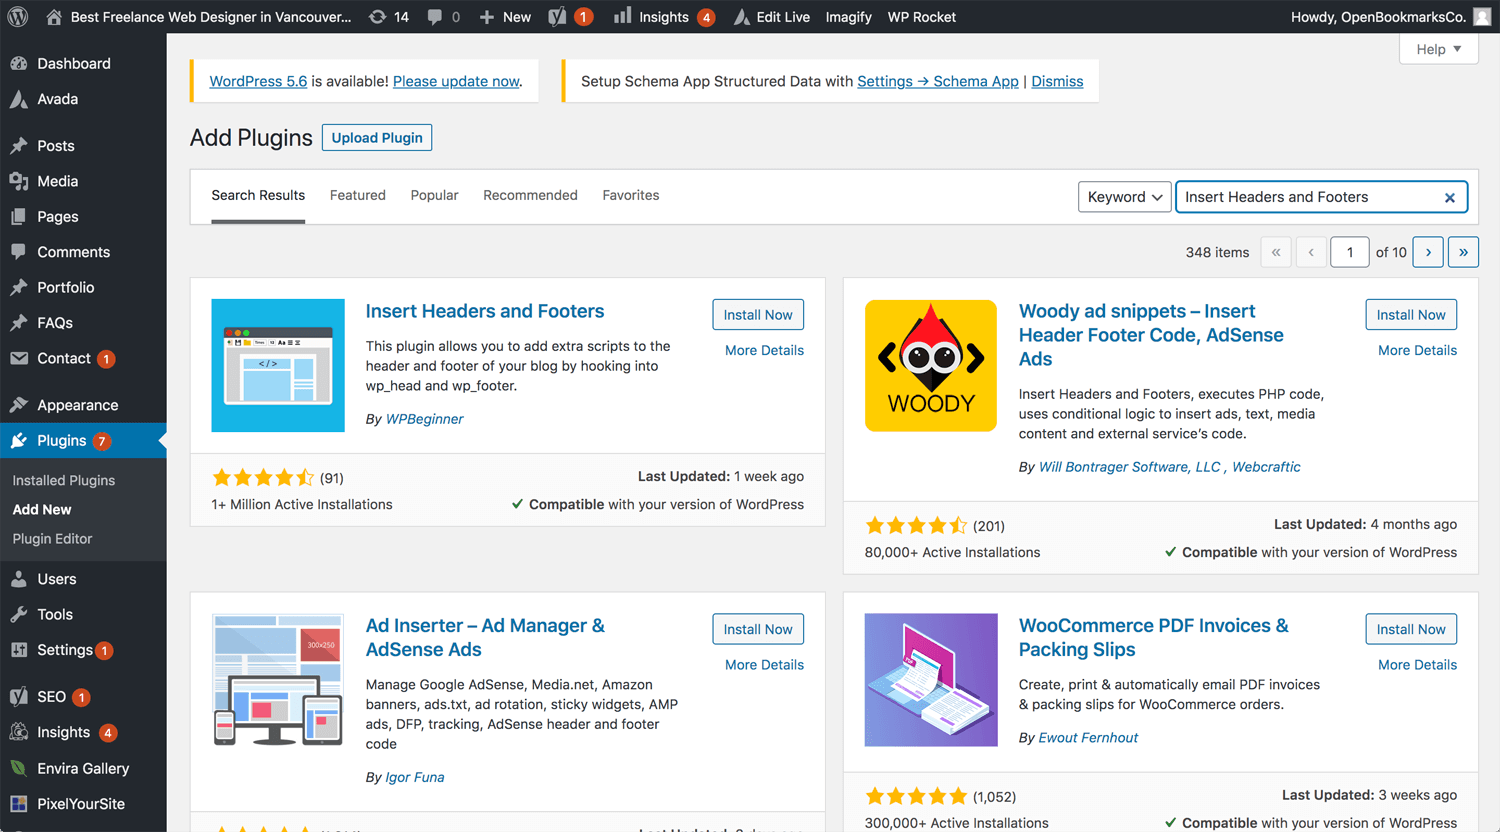
Task: Open Installed Plugins submenu item
Action: point(64,480)
